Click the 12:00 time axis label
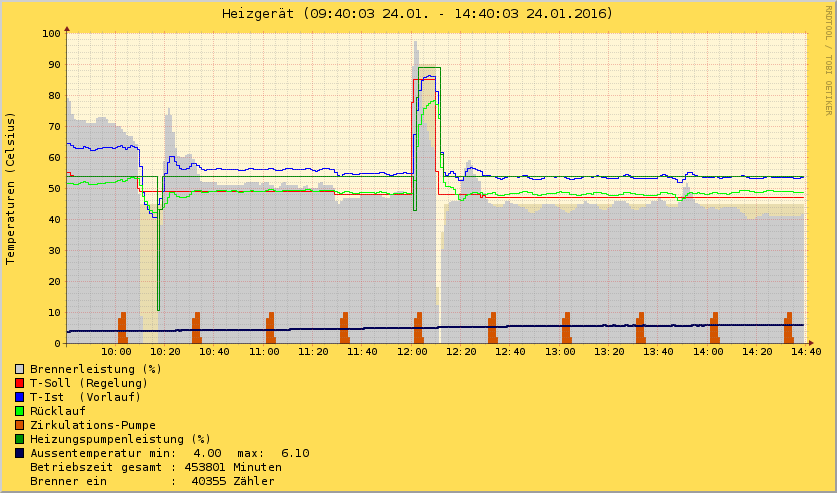 [412, 352]
